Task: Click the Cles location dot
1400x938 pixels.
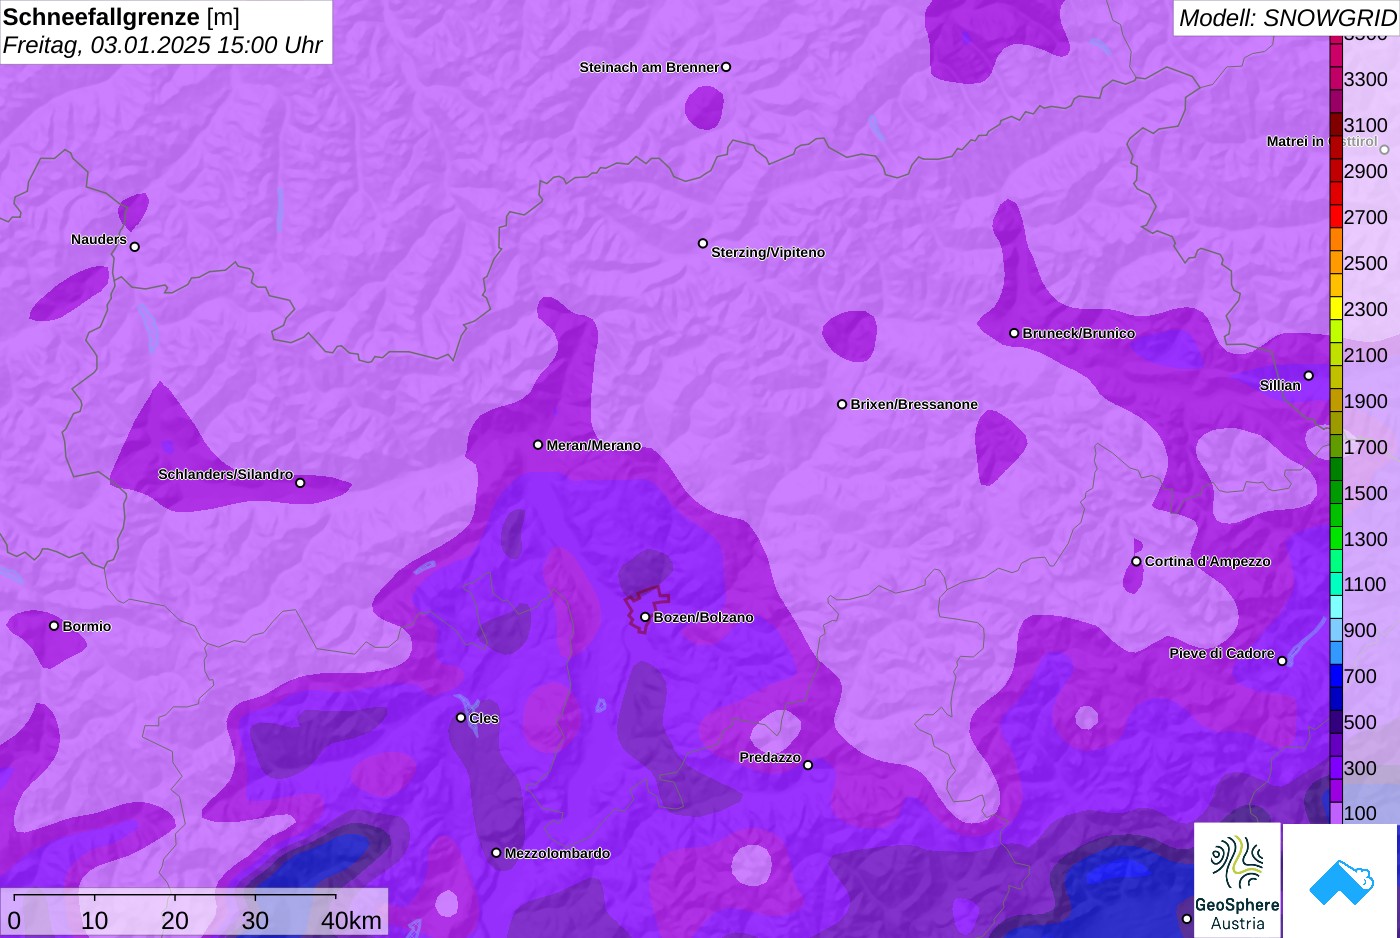Action: click(x=461, y=717)
